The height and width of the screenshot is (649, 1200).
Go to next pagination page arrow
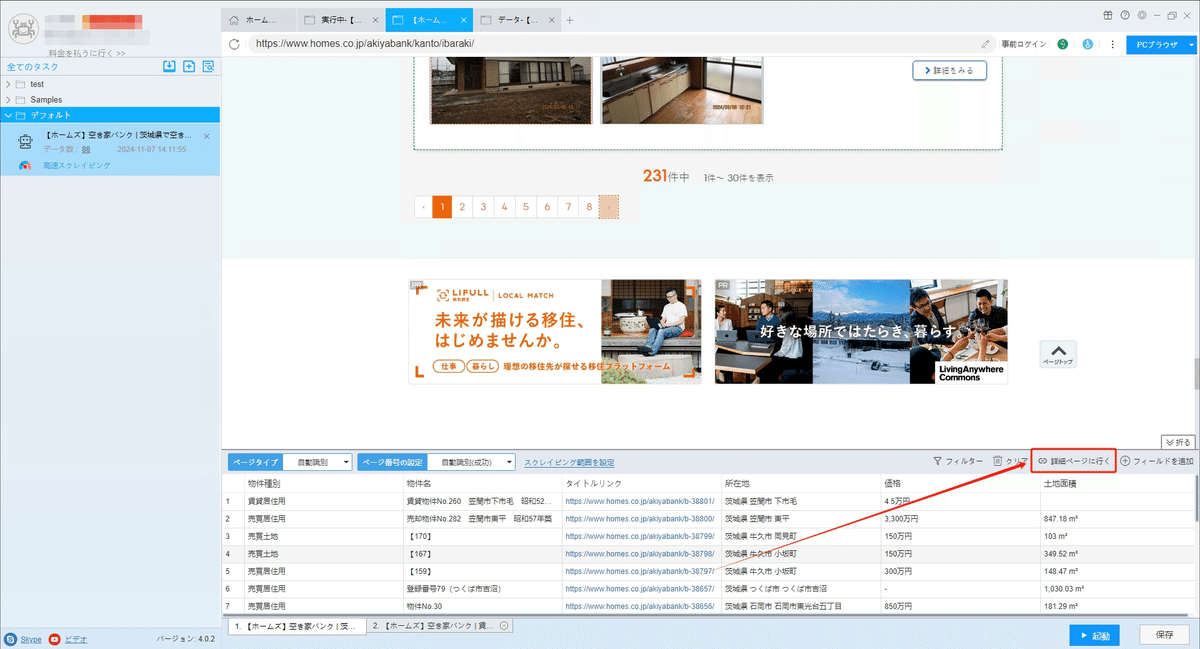(x=609, y=207)
